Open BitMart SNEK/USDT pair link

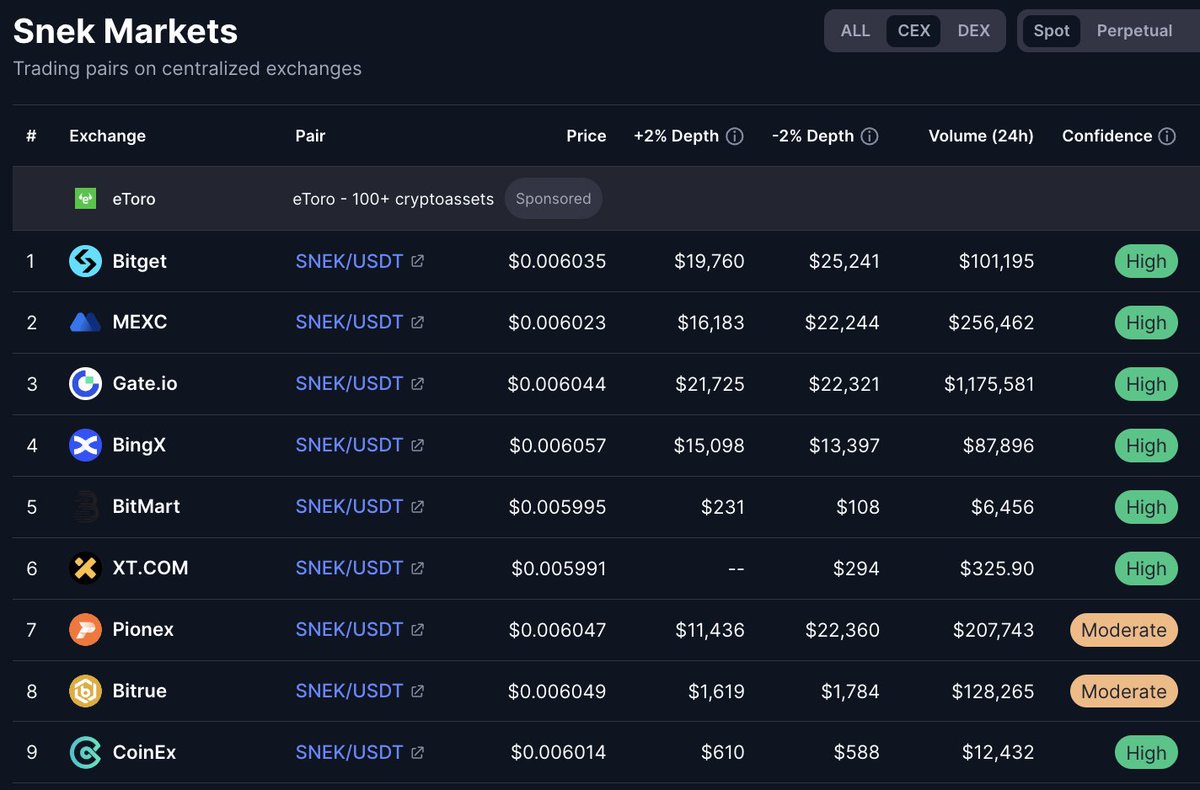pos(349,507)
